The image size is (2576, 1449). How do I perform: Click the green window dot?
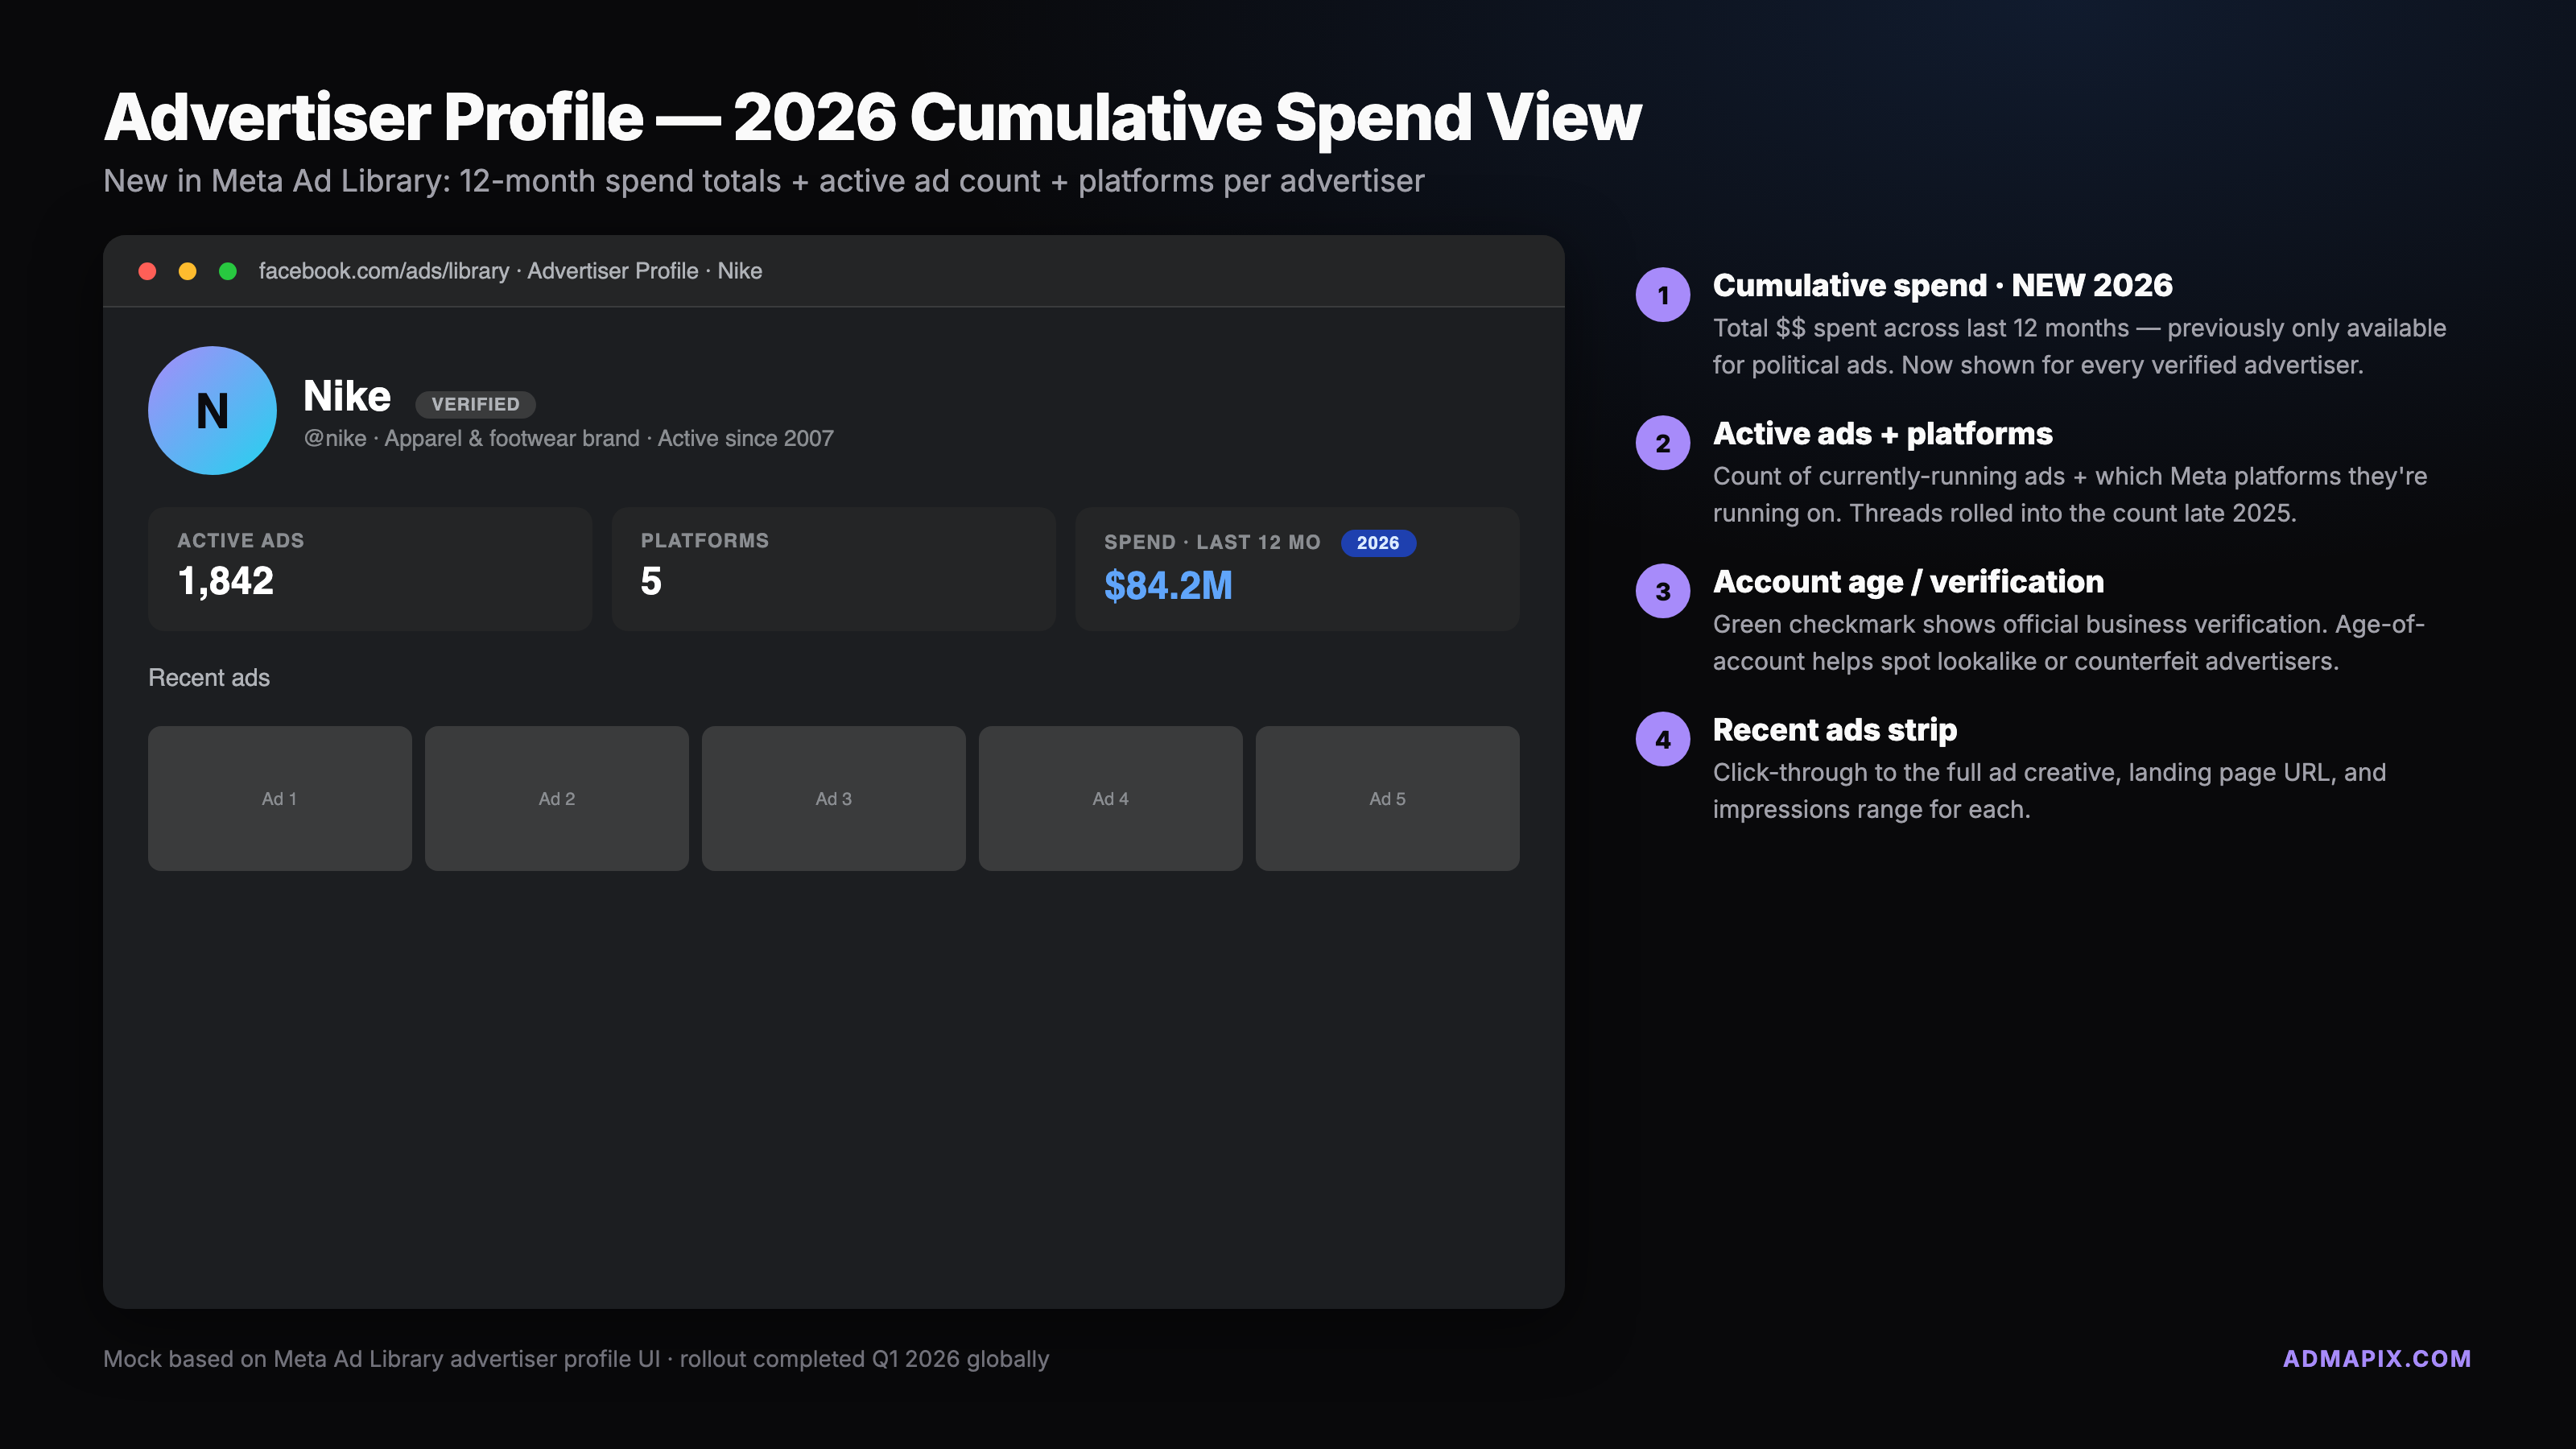pyautogui.click(x=228, y=271)
